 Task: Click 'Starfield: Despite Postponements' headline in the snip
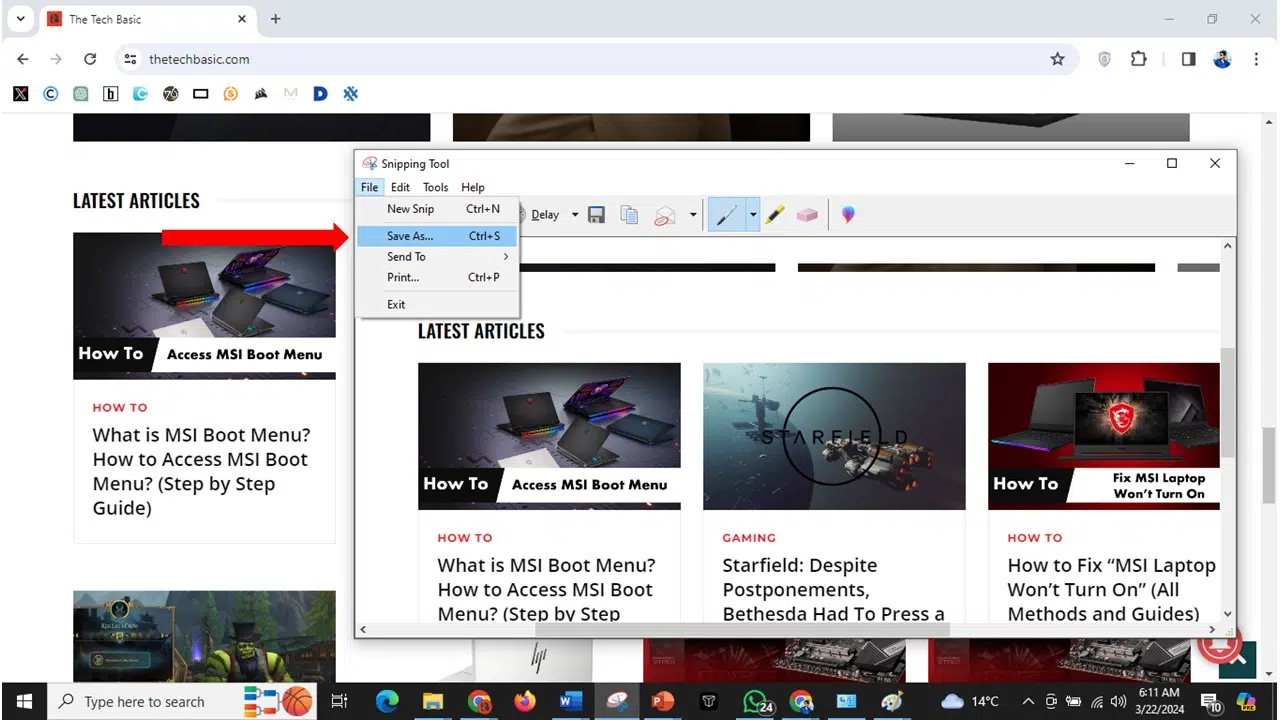pyautogui.click(x=833, y=590)
